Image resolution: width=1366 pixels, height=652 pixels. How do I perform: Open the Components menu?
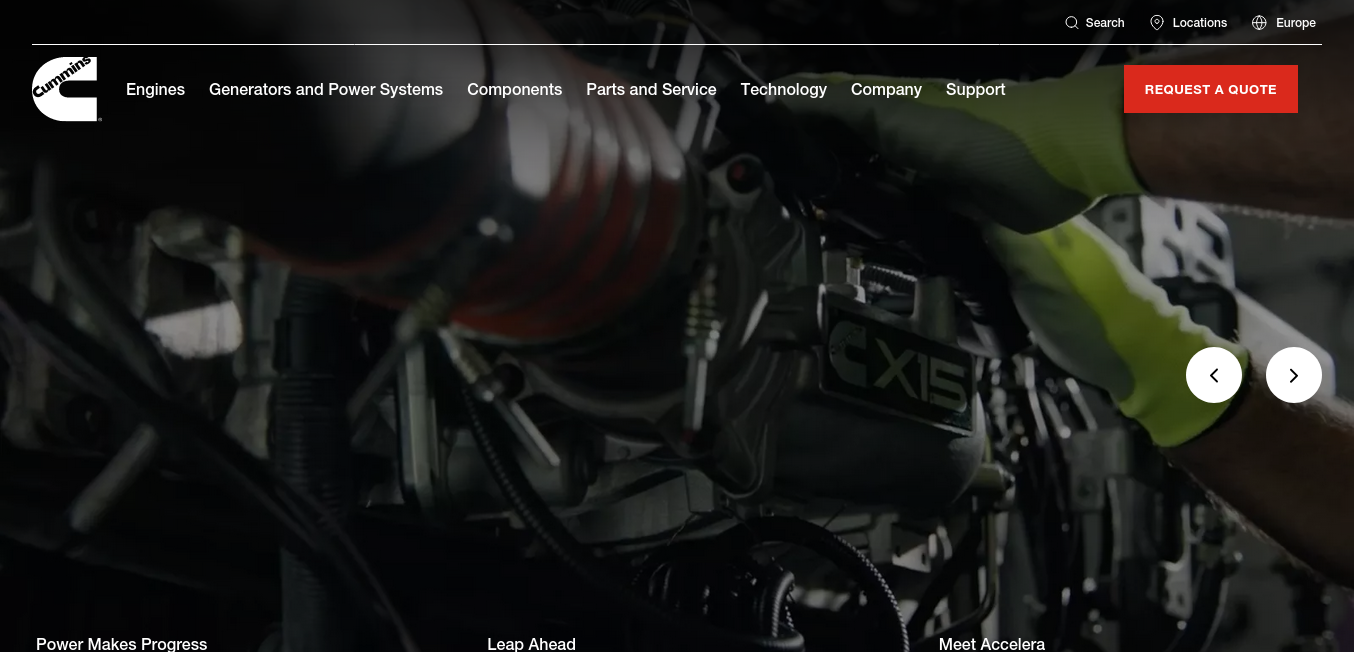tap(515, 89)
